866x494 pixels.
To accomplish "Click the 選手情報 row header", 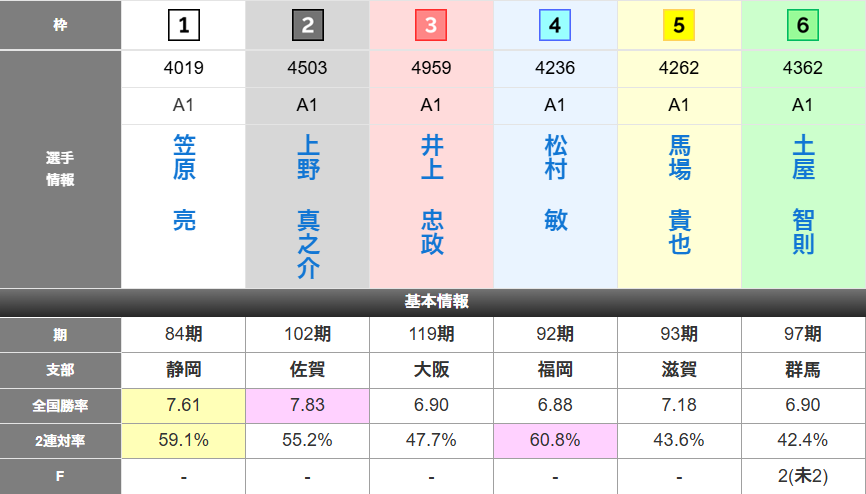I will pyautogui.click(x=60, y=170).
